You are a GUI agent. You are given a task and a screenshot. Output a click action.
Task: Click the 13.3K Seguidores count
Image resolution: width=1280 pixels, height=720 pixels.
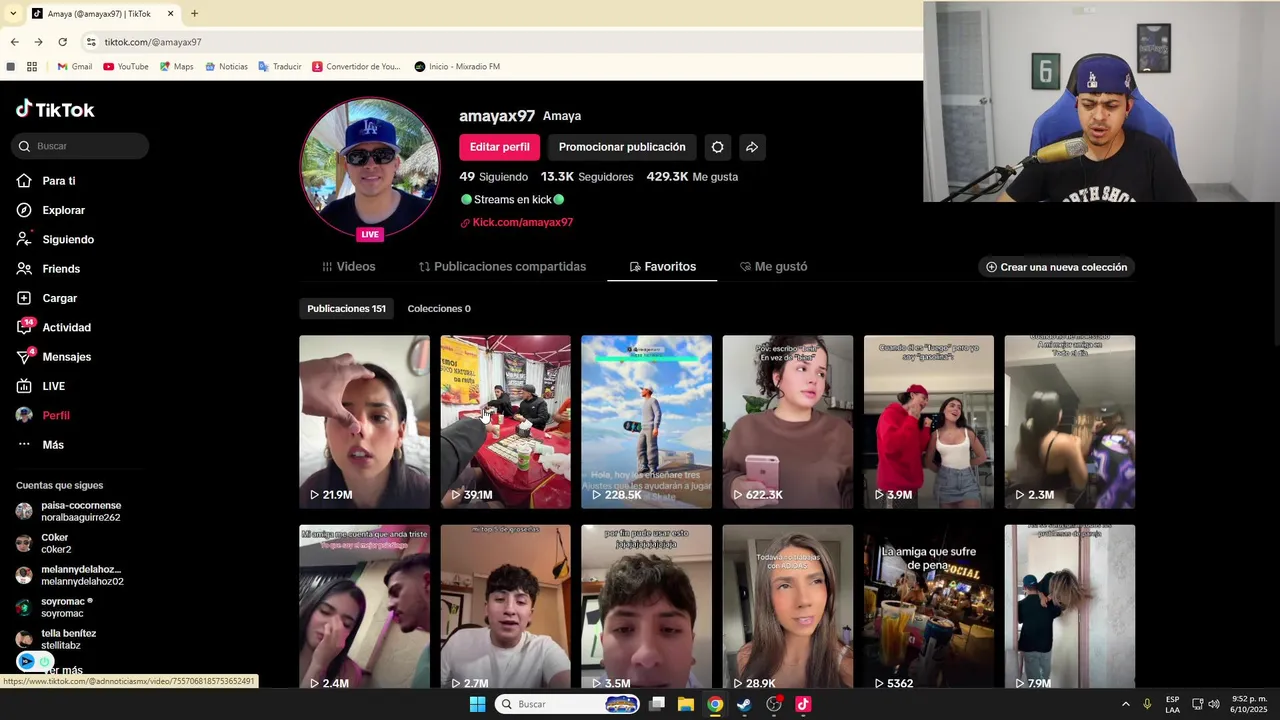[x=587, y=177]
